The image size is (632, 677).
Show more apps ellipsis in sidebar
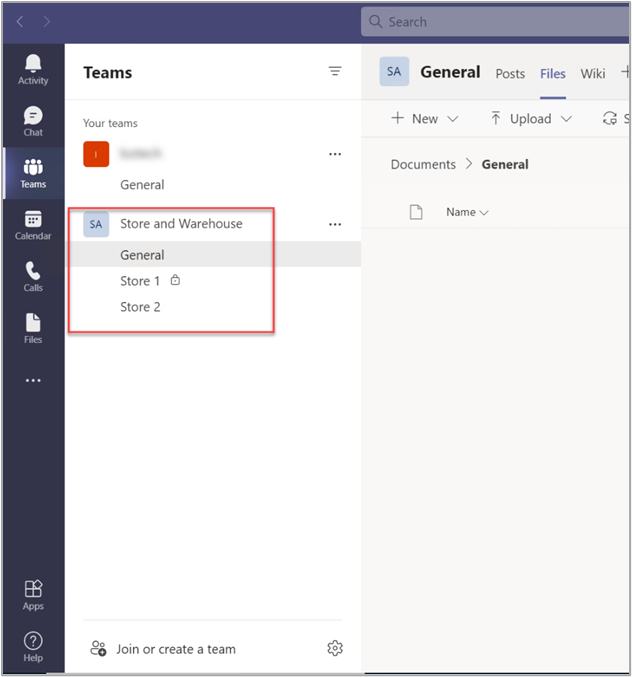coord(33,380)
